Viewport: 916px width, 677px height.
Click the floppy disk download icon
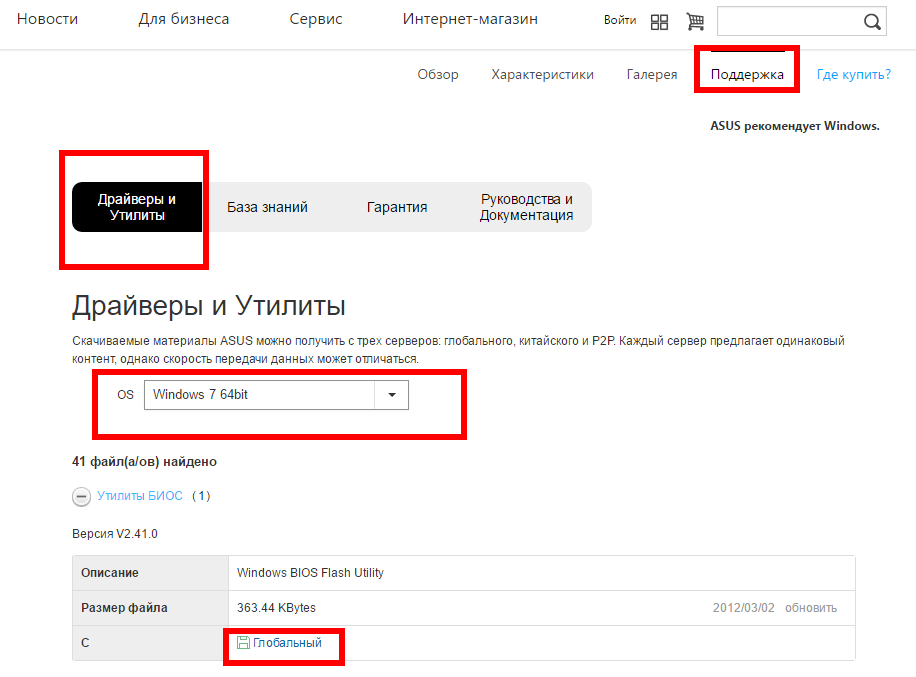pyautogui.click(x=243, y=643)
